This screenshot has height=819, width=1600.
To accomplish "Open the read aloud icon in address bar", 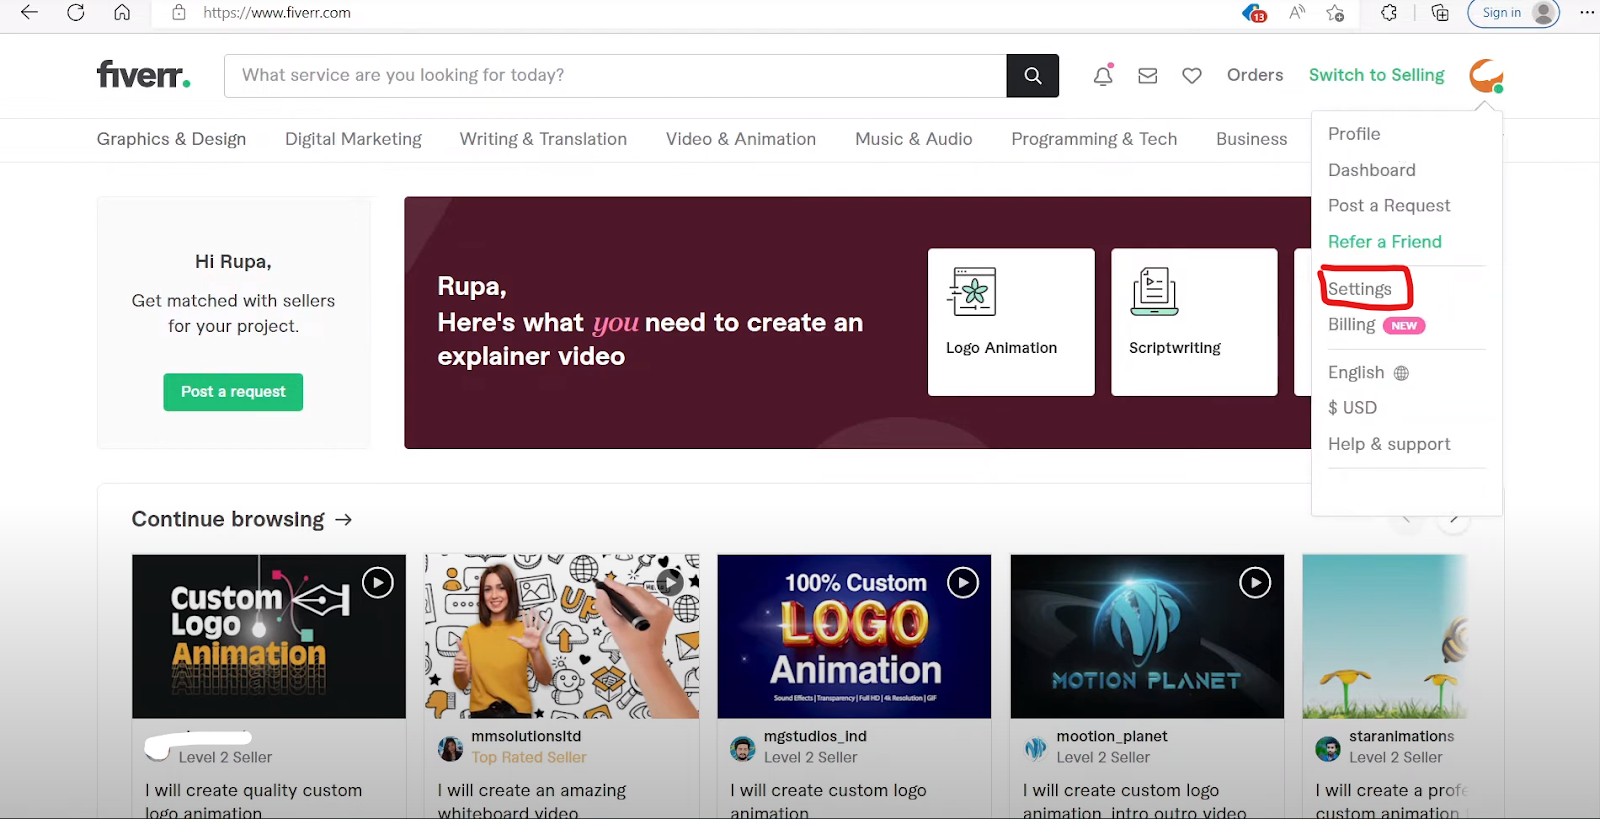I will (1297, 13).
